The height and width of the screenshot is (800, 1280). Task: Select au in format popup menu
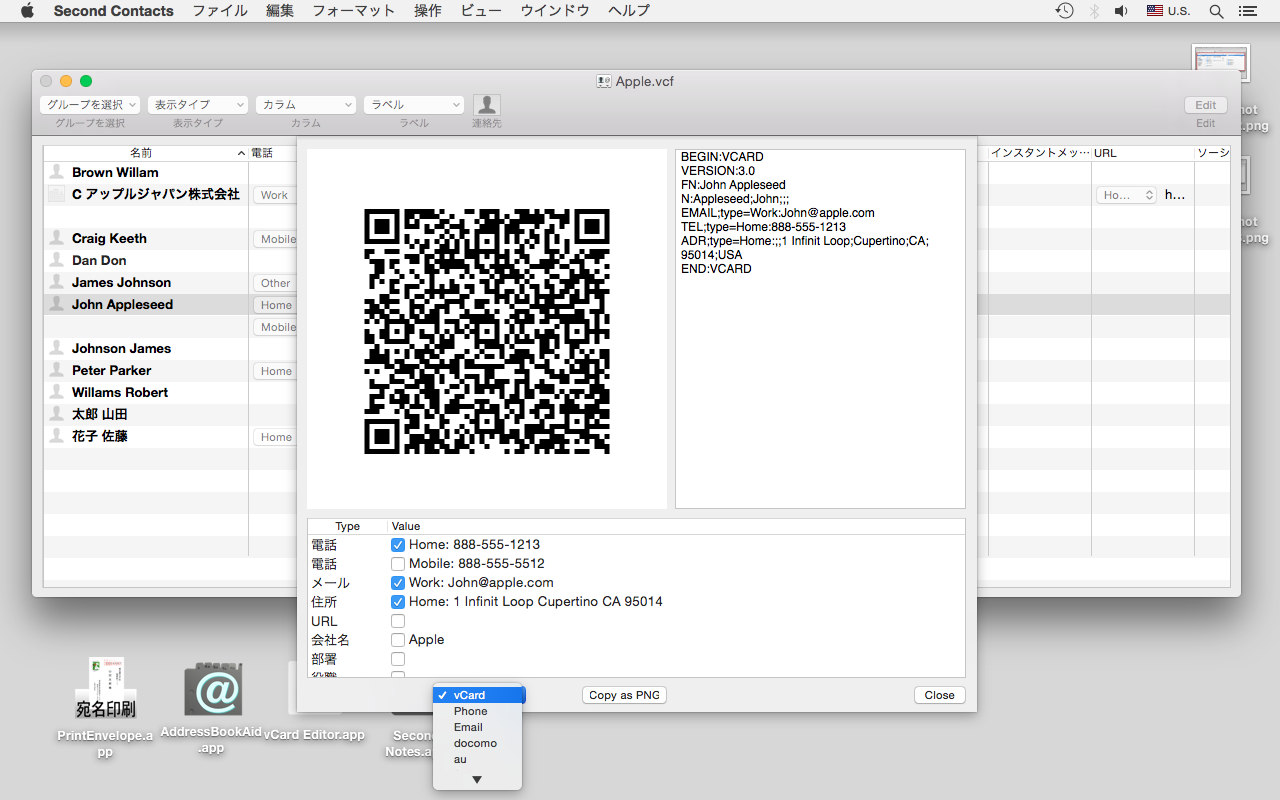point(478,759)
